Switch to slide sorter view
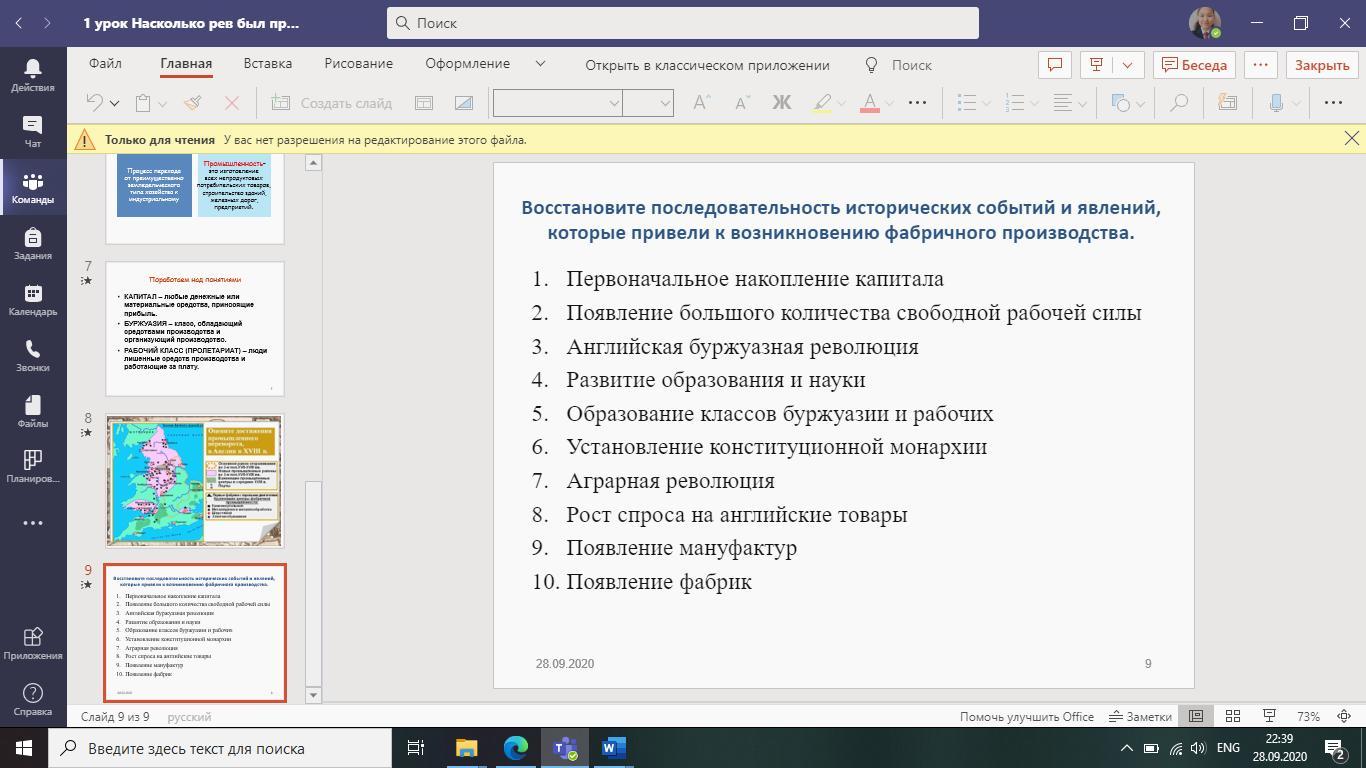 click(x=1233, y=716)
